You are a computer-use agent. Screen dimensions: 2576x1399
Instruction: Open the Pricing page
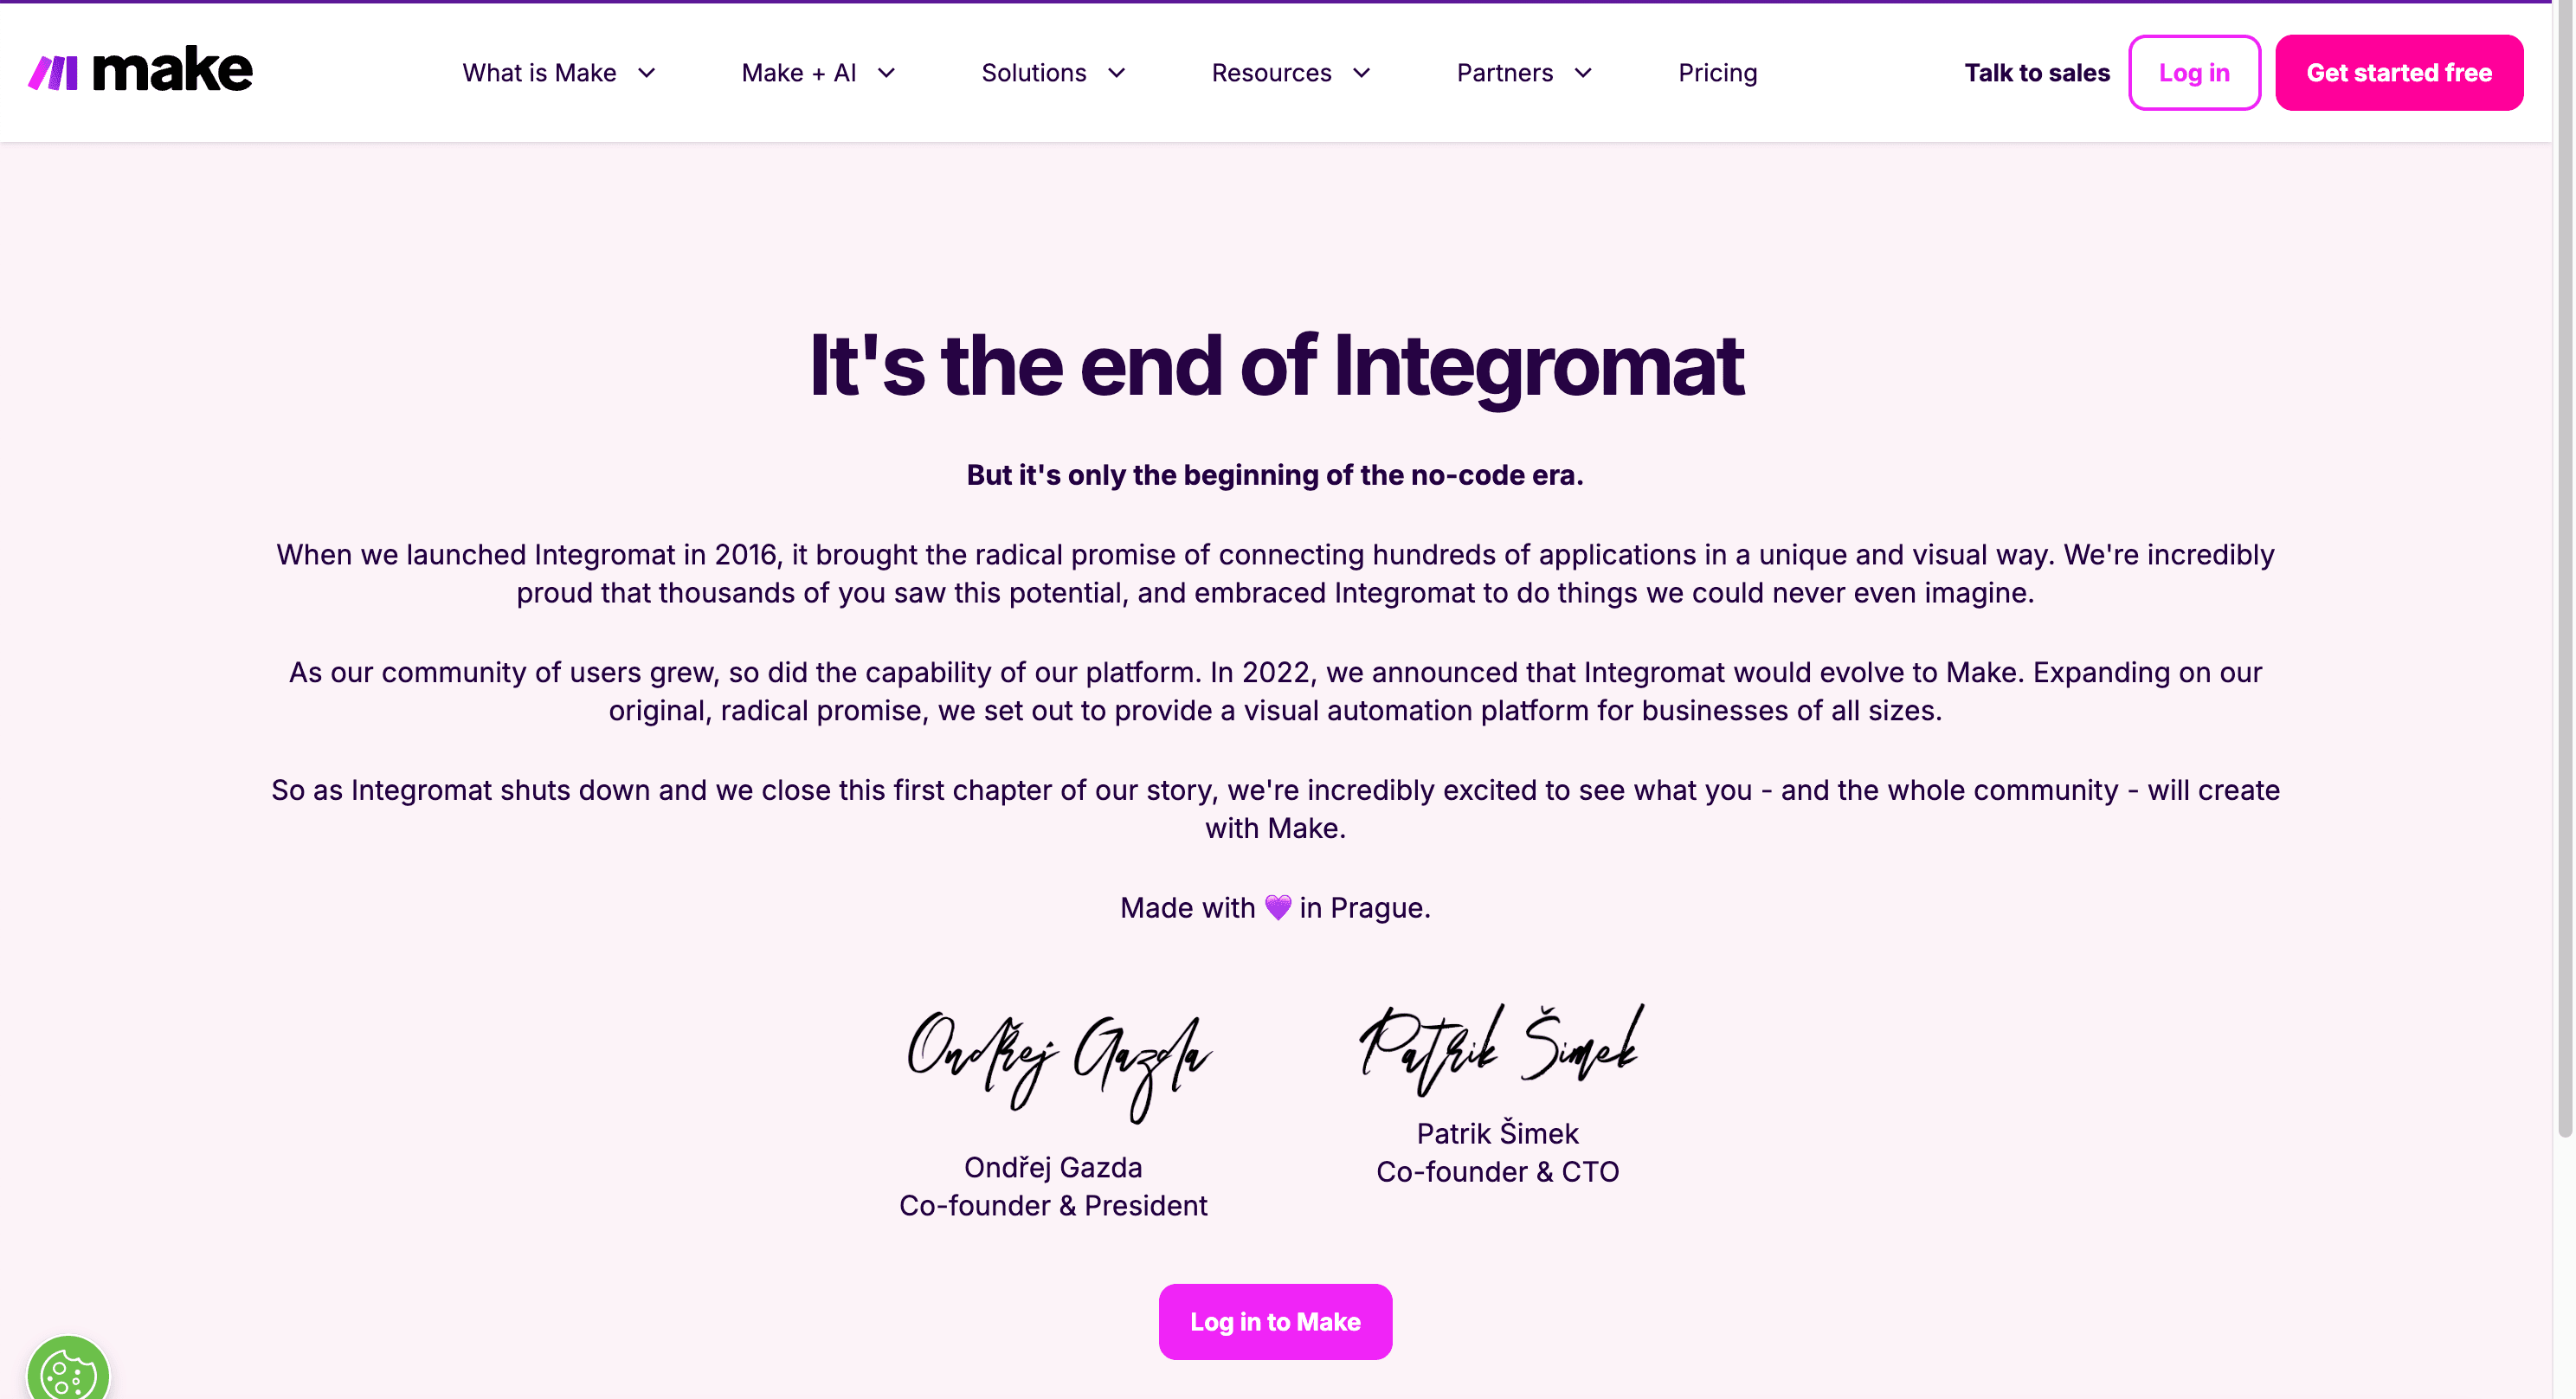[x=1717, y=73]
